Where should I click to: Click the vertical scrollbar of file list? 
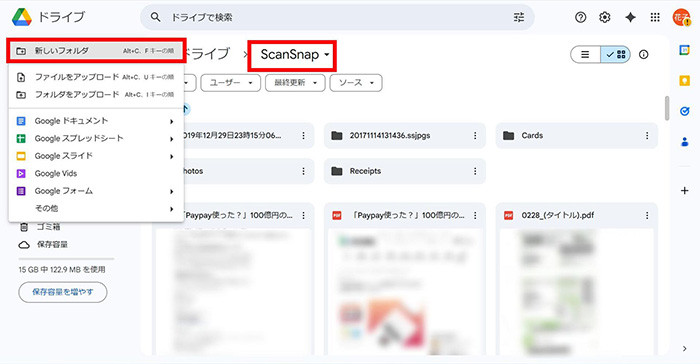tap(667, 108)
